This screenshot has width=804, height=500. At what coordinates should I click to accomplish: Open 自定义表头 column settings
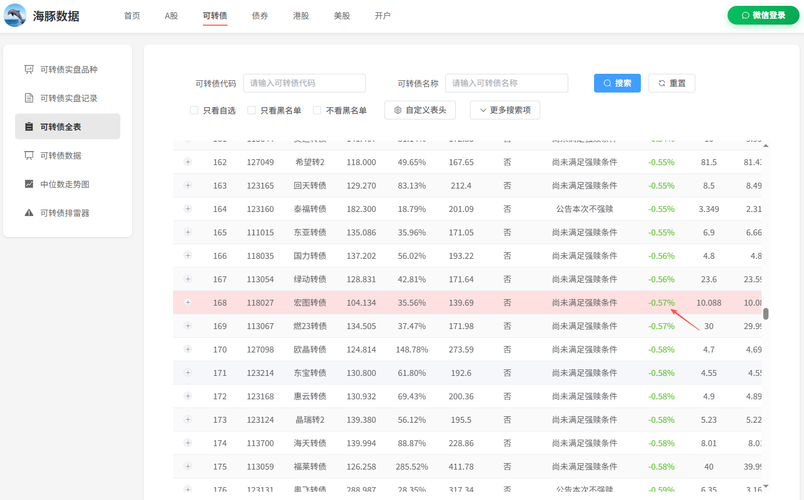tap(421, 110)
